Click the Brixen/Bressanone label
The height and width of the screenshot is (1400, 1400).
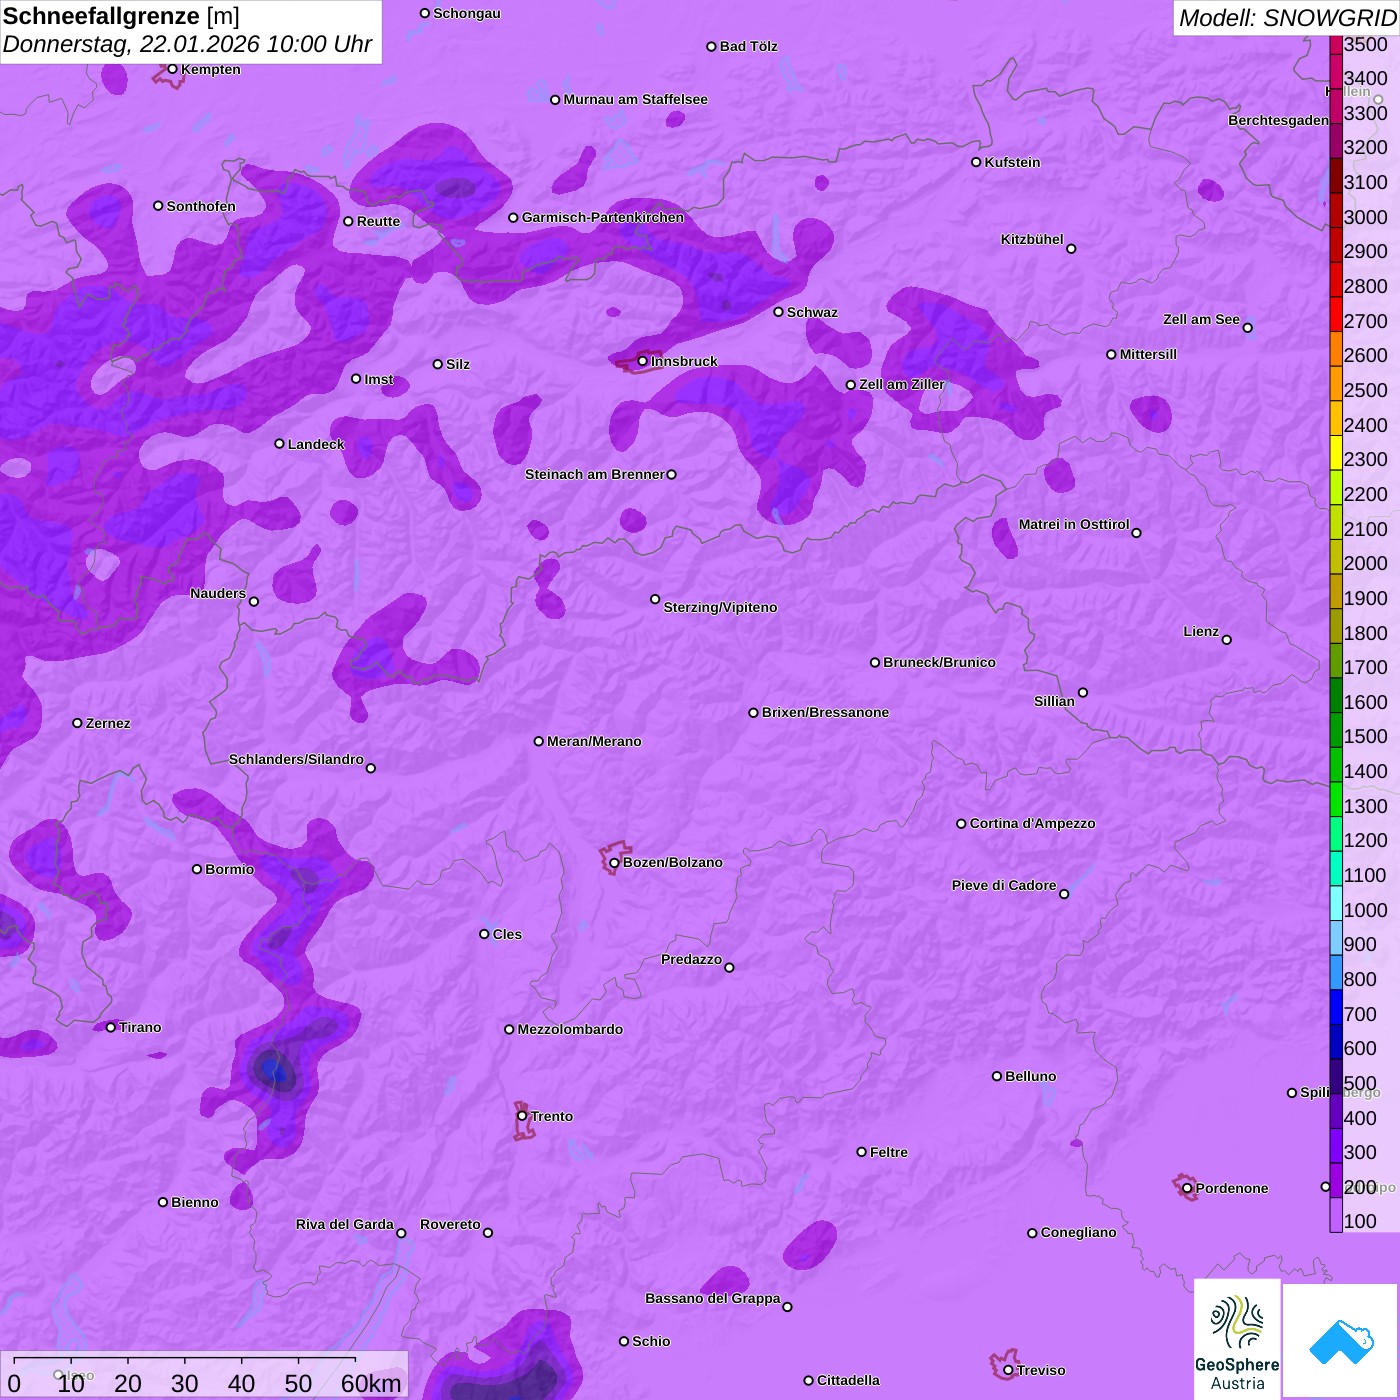pos(826,712)
